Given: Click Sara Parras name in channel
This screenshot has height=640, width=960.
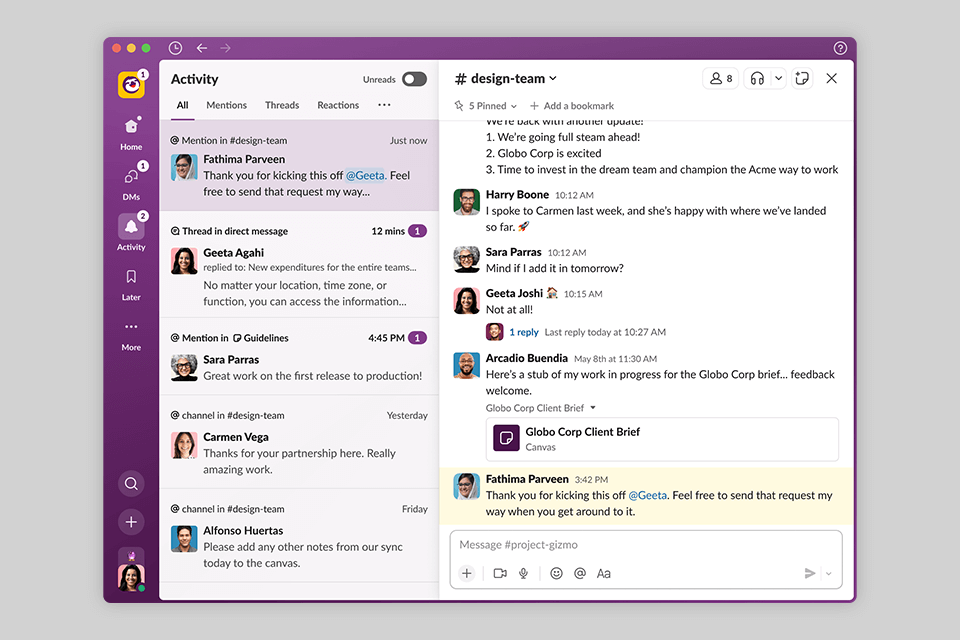Looking at the screenshot, I should 513,252.
